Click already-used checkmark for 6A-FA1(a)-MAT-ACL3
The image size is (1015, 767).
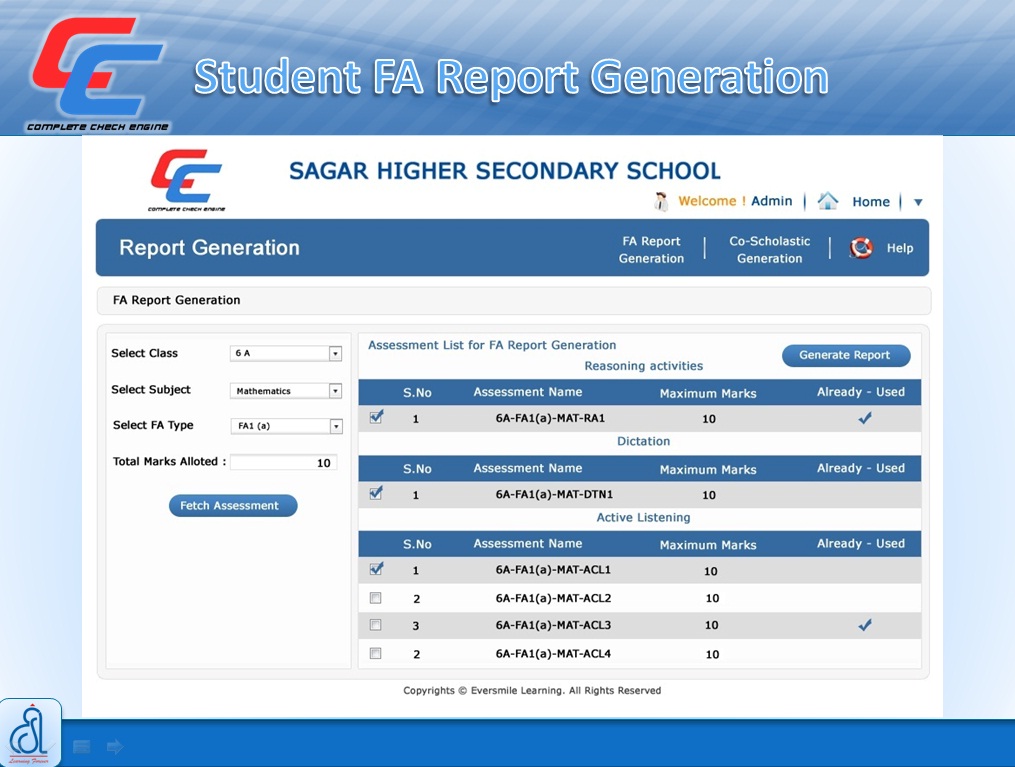click(x=865, y=625)
